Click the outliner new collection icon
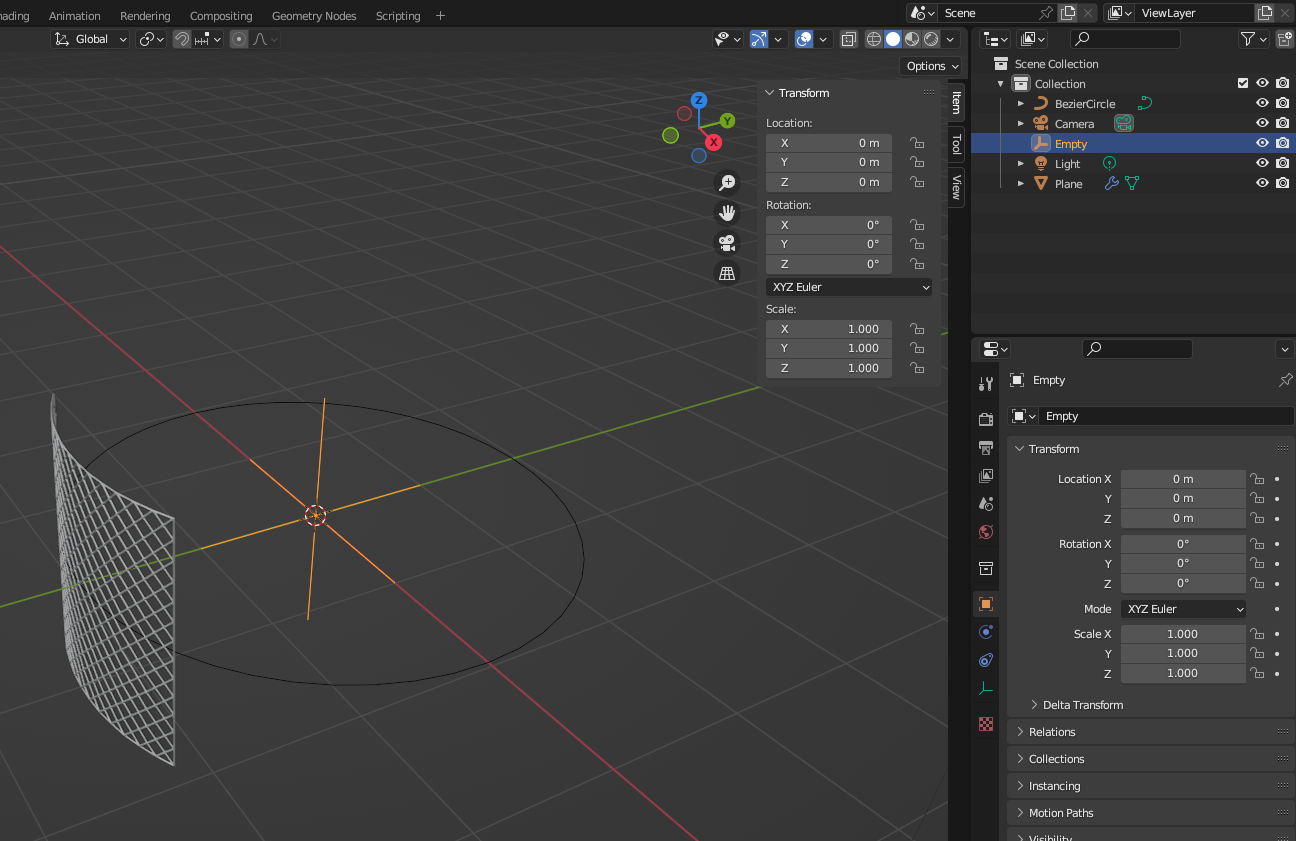Image resolution: width=1296 pixels, height=841 pixels. pyautogui.click(x=1285, y=39)
